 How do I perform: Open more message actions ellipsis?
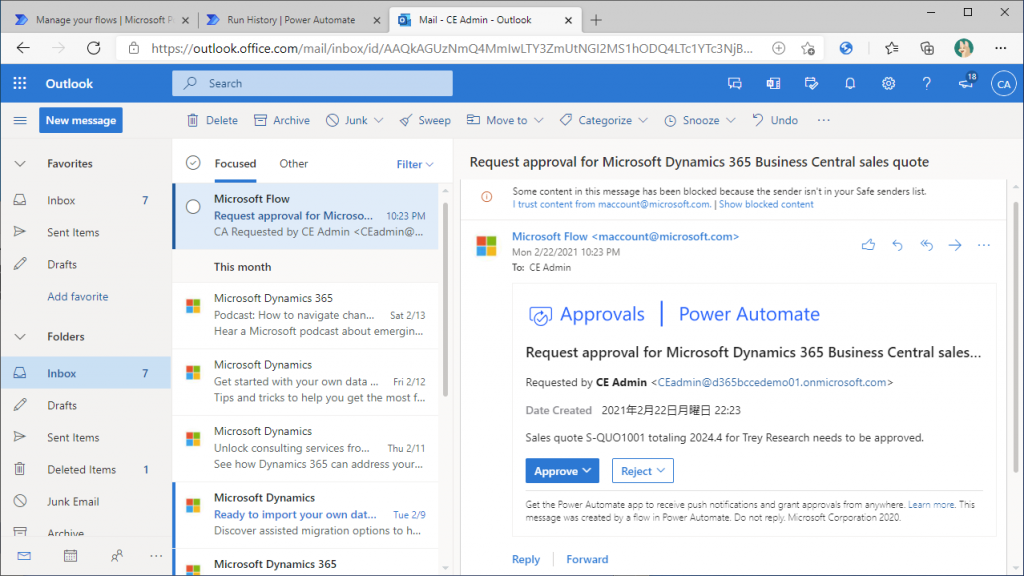point(984,245)
